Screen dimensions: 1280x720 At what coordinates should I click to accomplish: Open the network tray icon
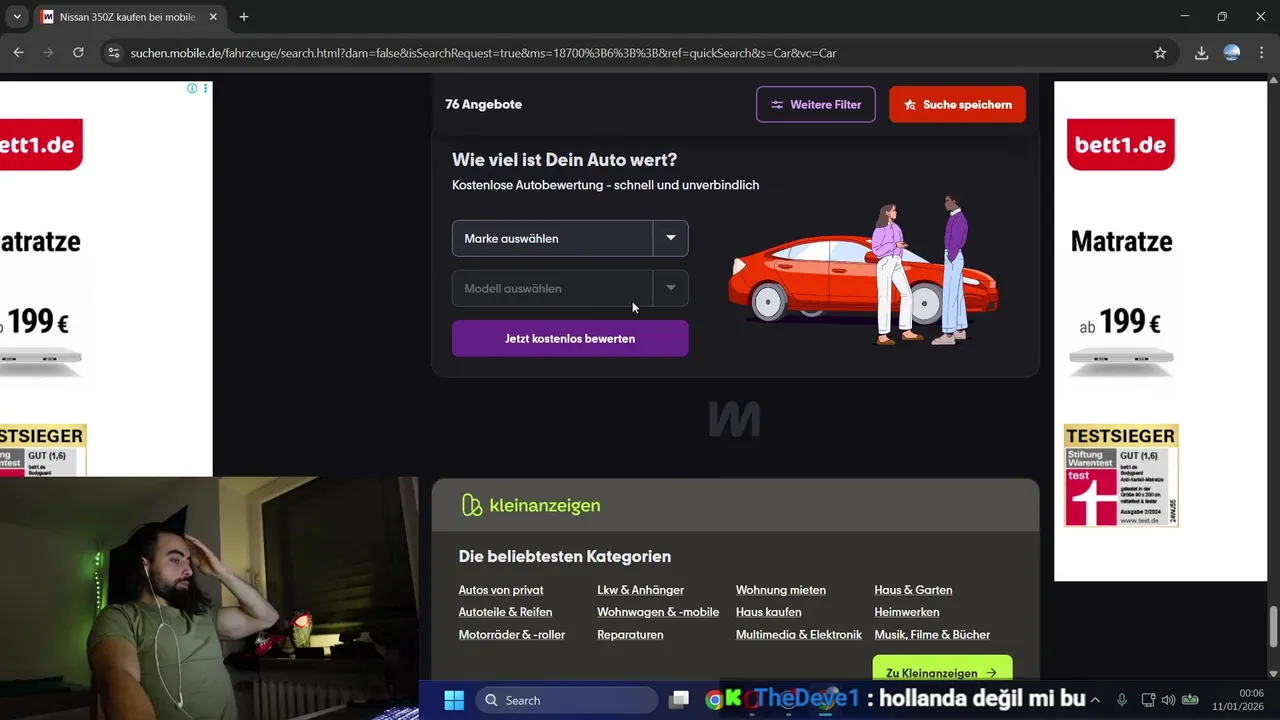1148,700
